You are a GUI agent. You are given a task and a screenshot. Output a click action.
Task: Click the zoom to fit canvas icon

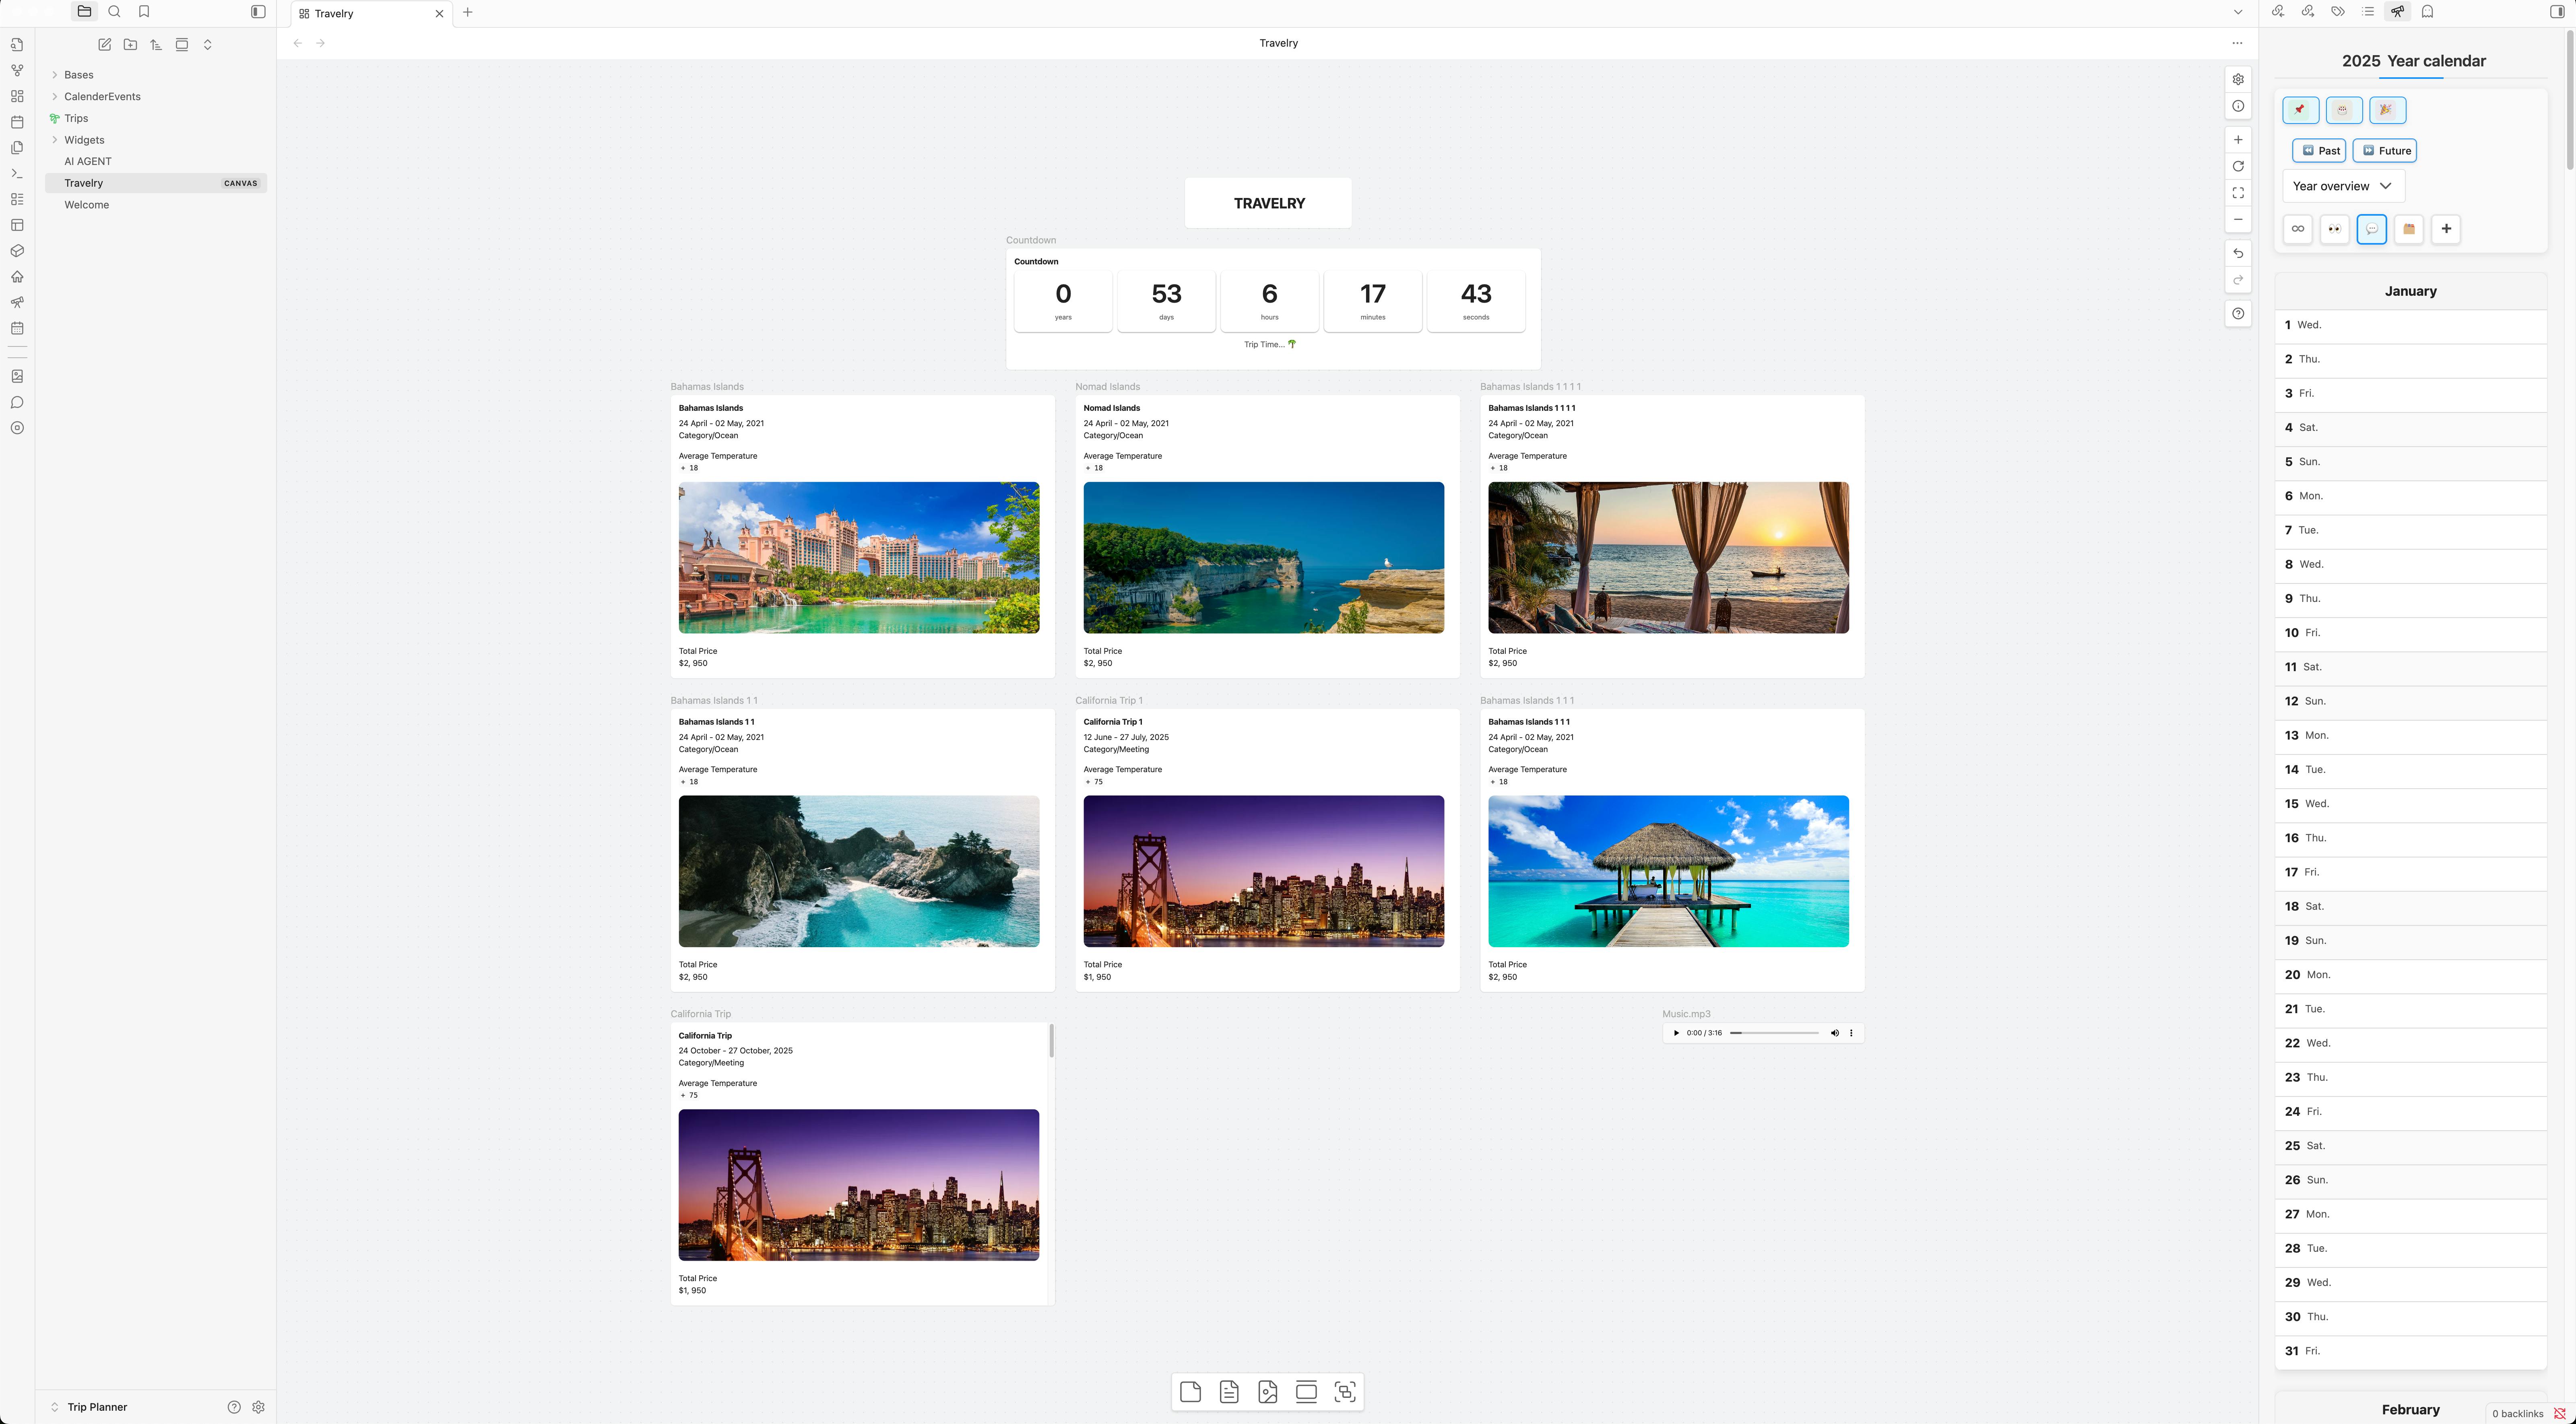tap(2238, 193)
